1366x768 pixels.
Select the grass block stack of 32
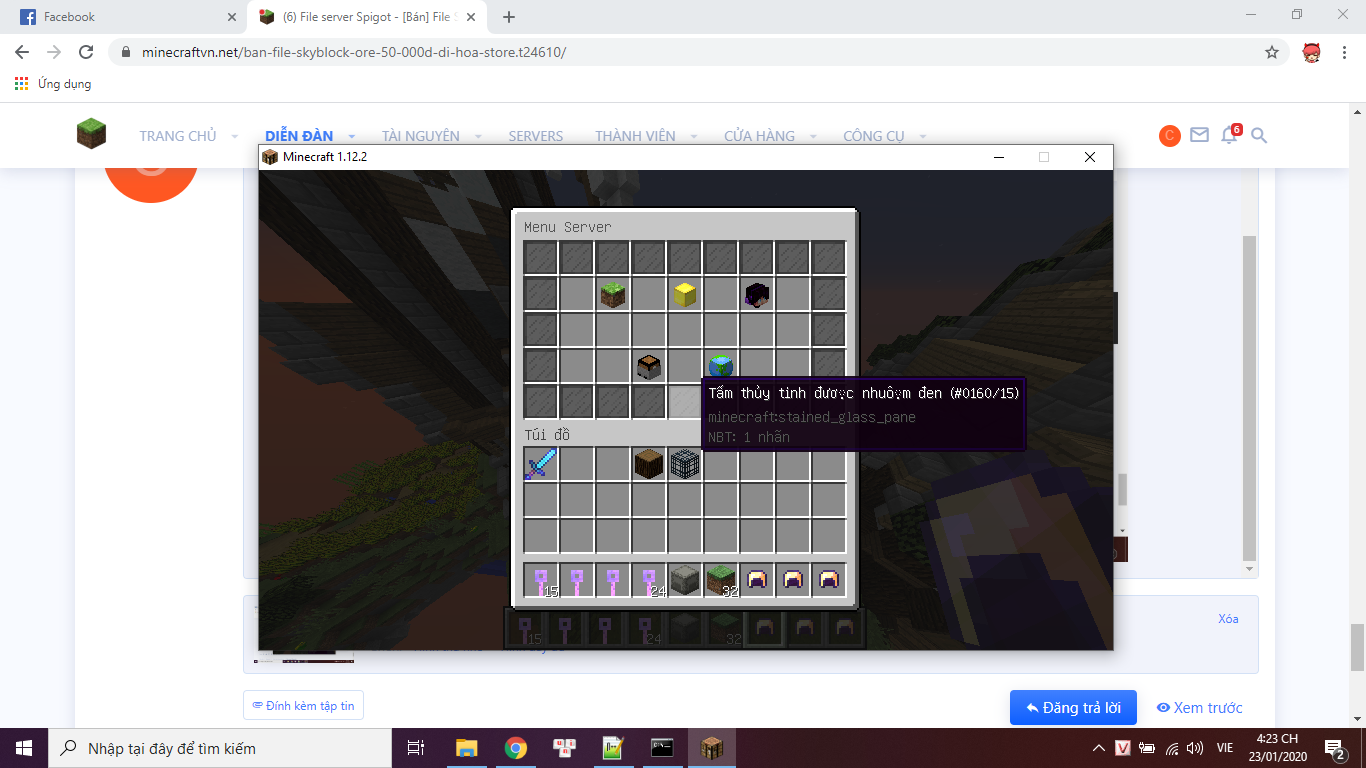721,580
